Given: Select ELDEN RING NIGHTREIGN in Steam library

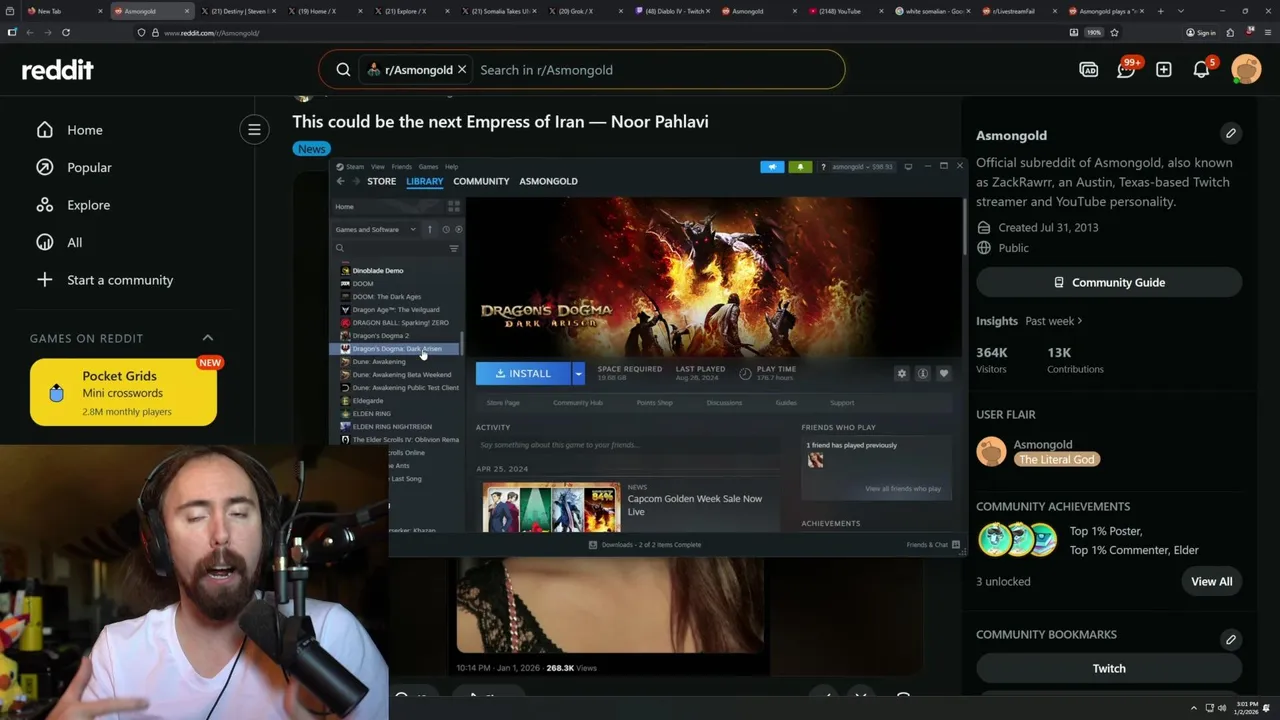Looking at the screenshot, I should tap(392, 427).
